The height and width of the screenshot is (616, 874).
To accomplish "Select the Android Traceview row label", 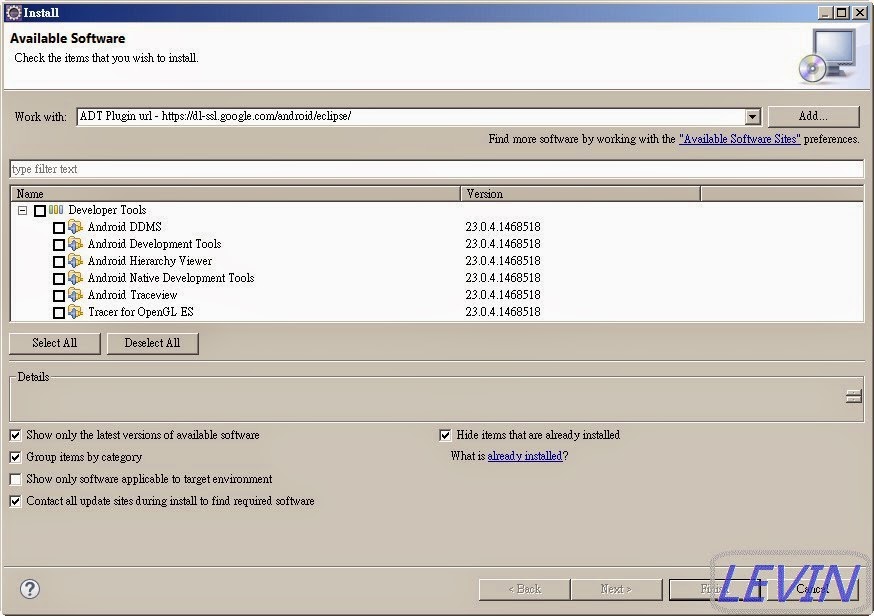I will [132, 295].
